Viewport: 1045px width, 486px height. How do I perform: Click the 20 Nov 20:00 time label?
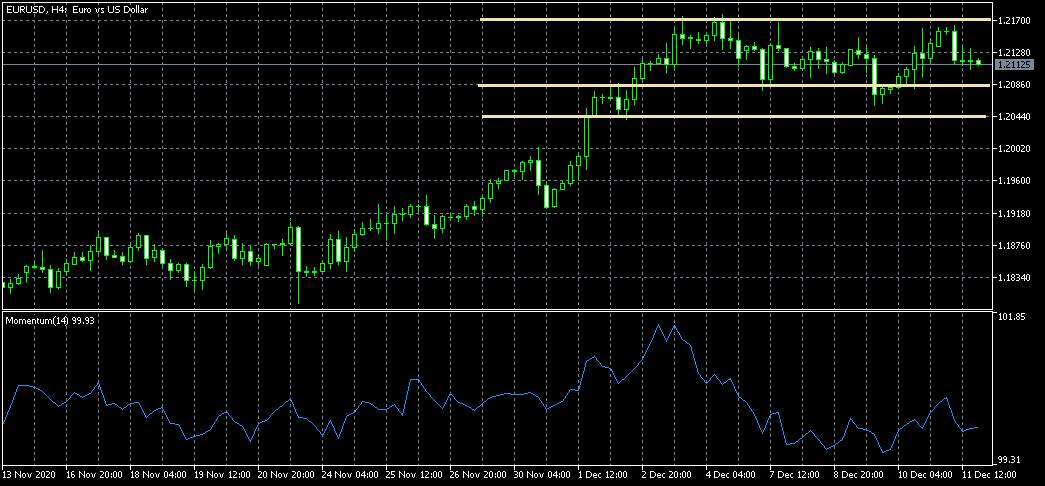[x=287, y=475]
